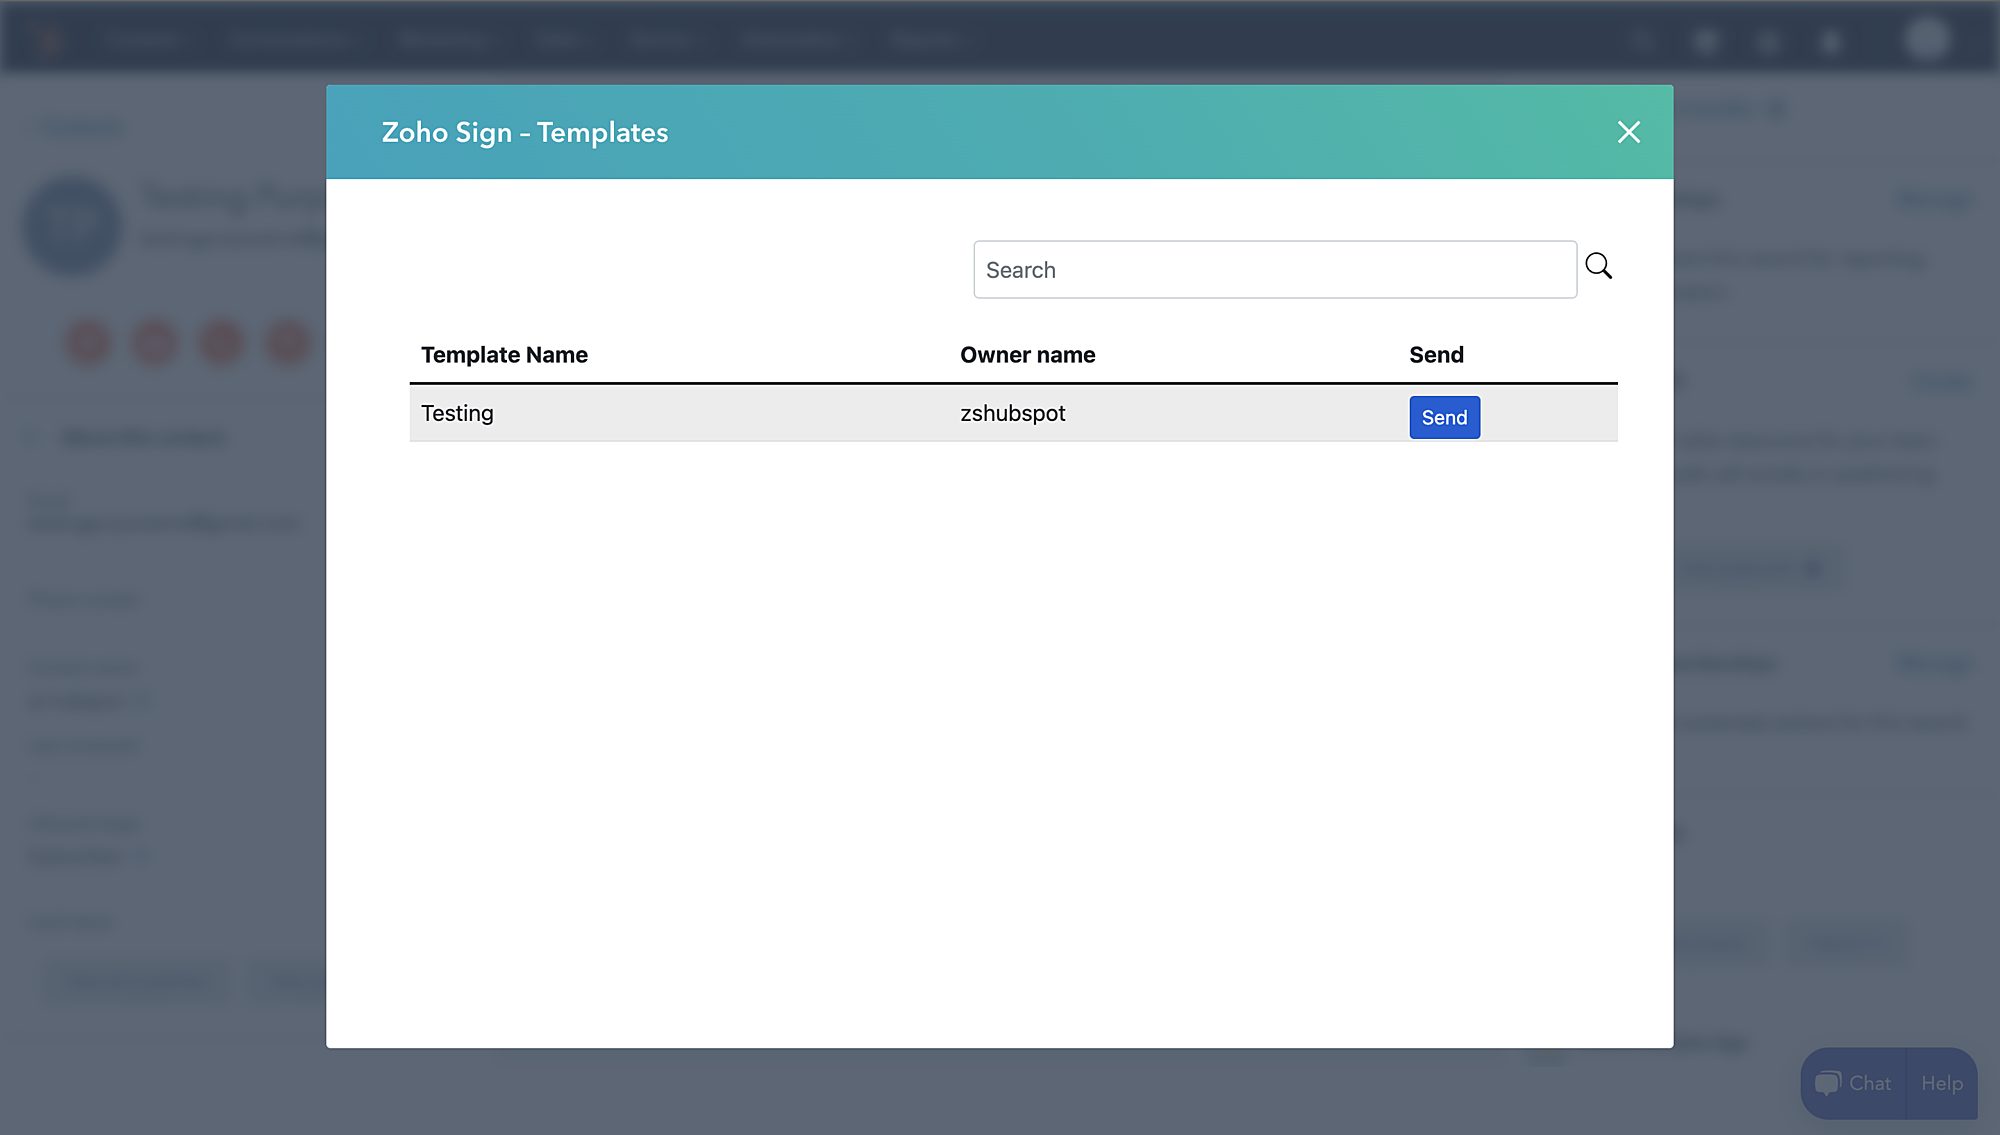This screenshot has width=2000, height=1135.
Task: Click the Owner name column header
Action: tap(1027, 355)
